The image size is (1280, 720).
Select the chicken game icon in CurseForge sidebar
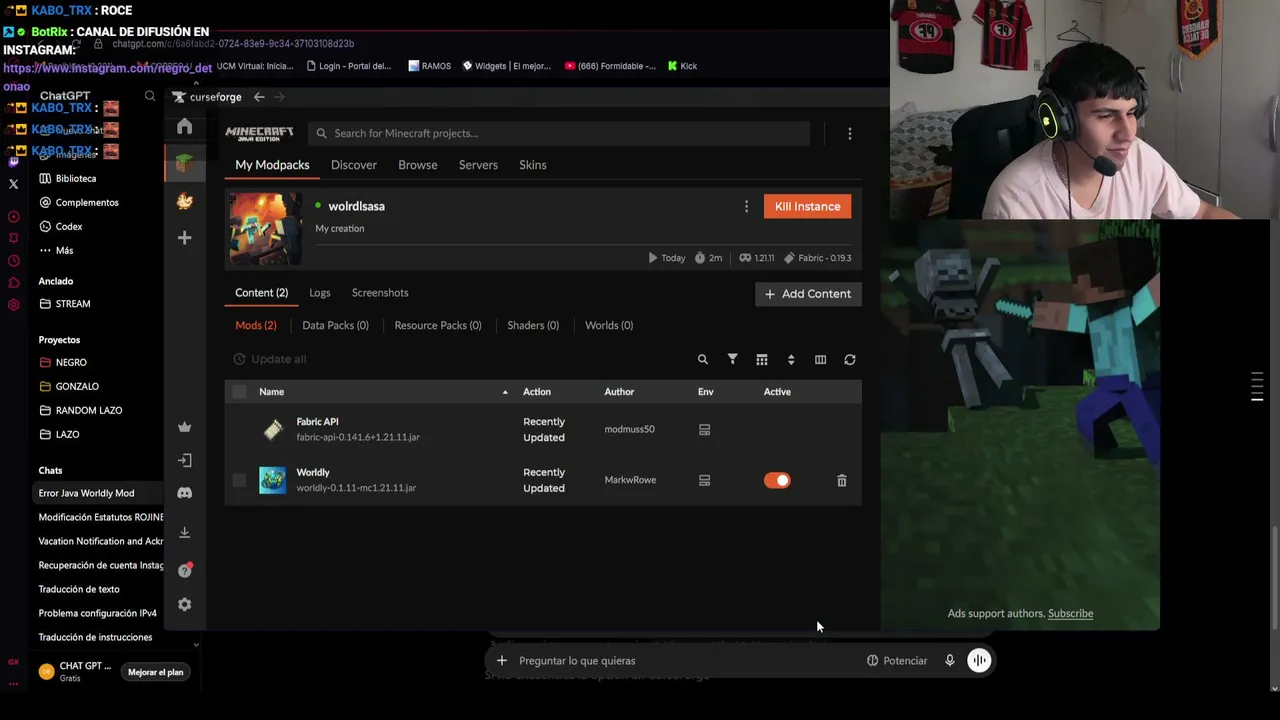point(184,201)
